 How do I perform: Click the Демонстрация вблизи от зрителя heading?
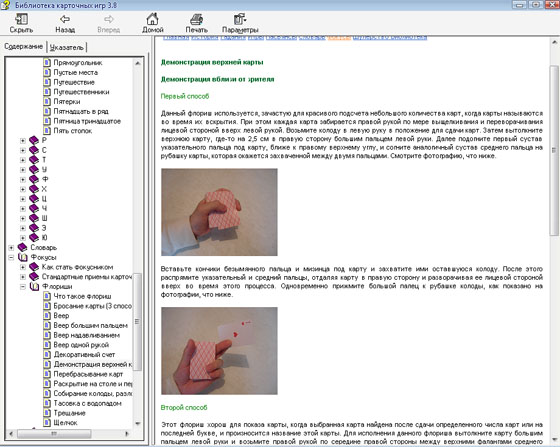click(x=218, y=79)
